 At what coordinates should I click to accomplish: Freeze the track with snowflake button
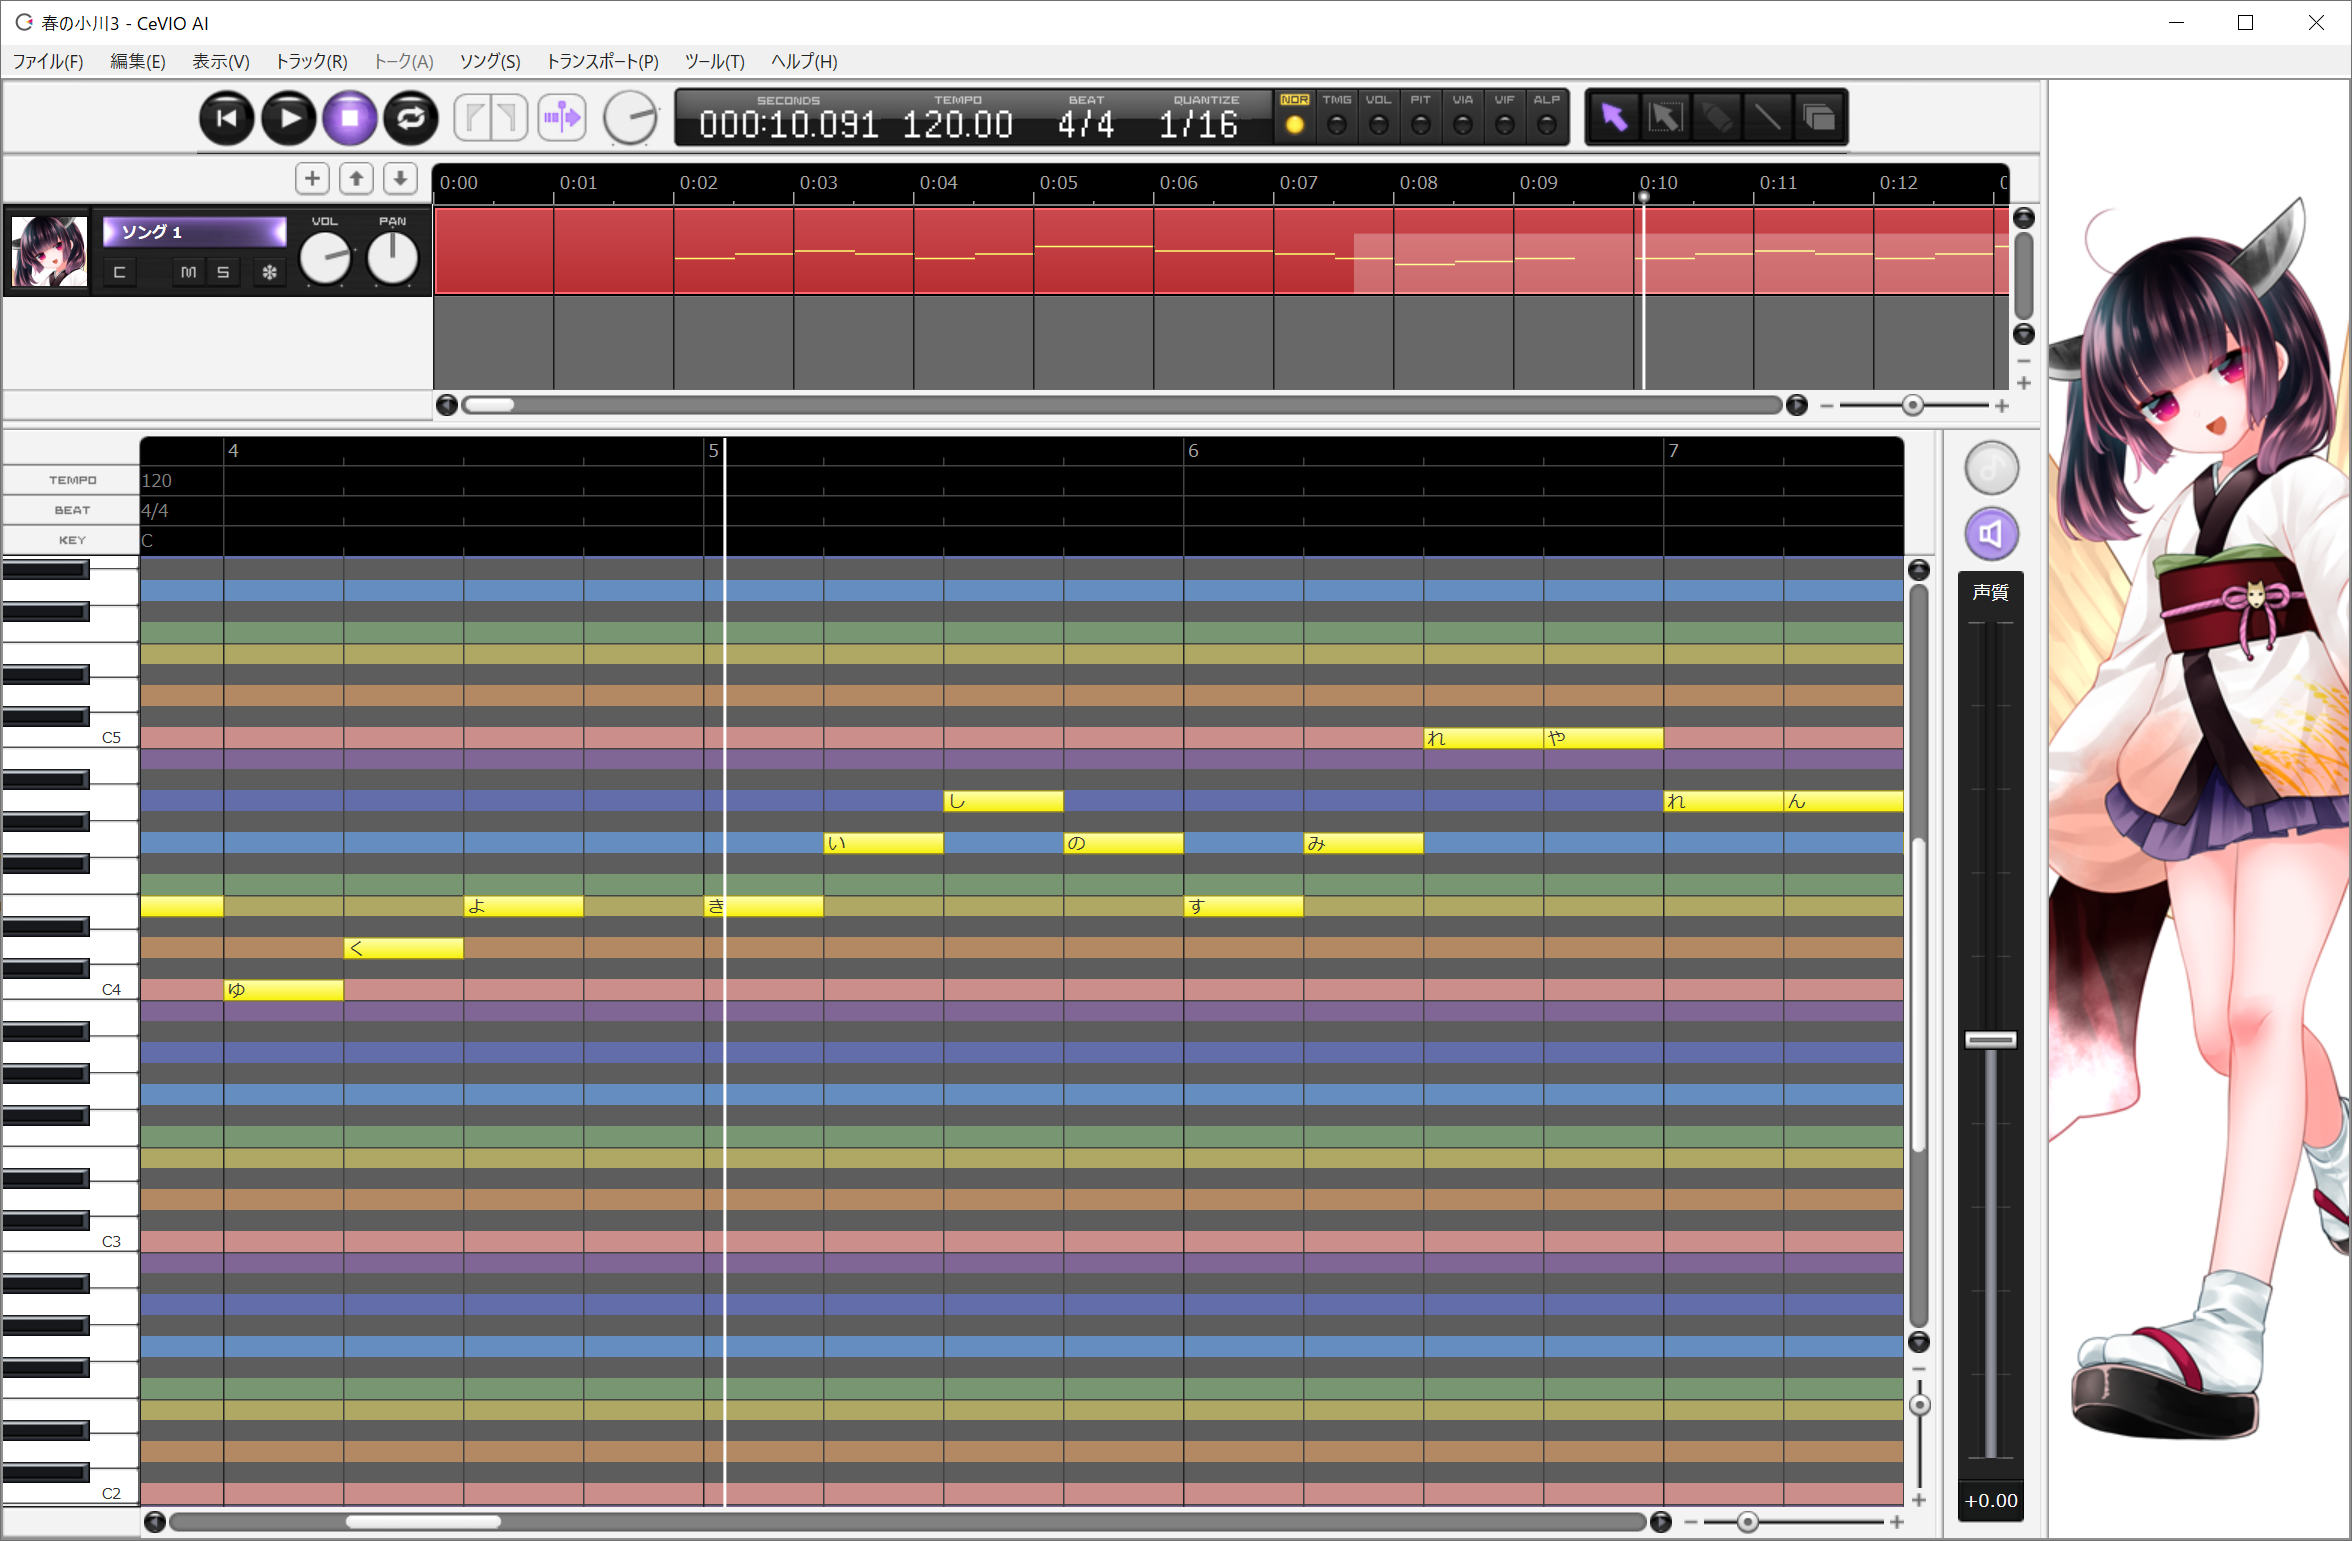click(269, 272)
